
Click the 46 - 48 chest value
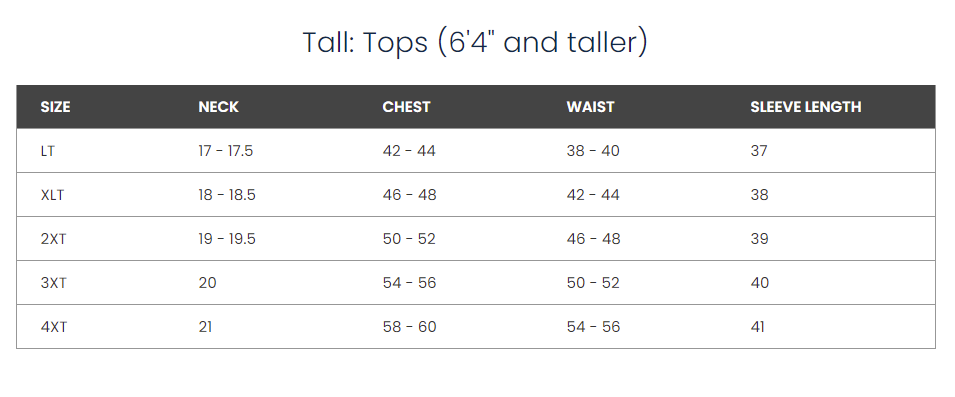tap(409, 195)
